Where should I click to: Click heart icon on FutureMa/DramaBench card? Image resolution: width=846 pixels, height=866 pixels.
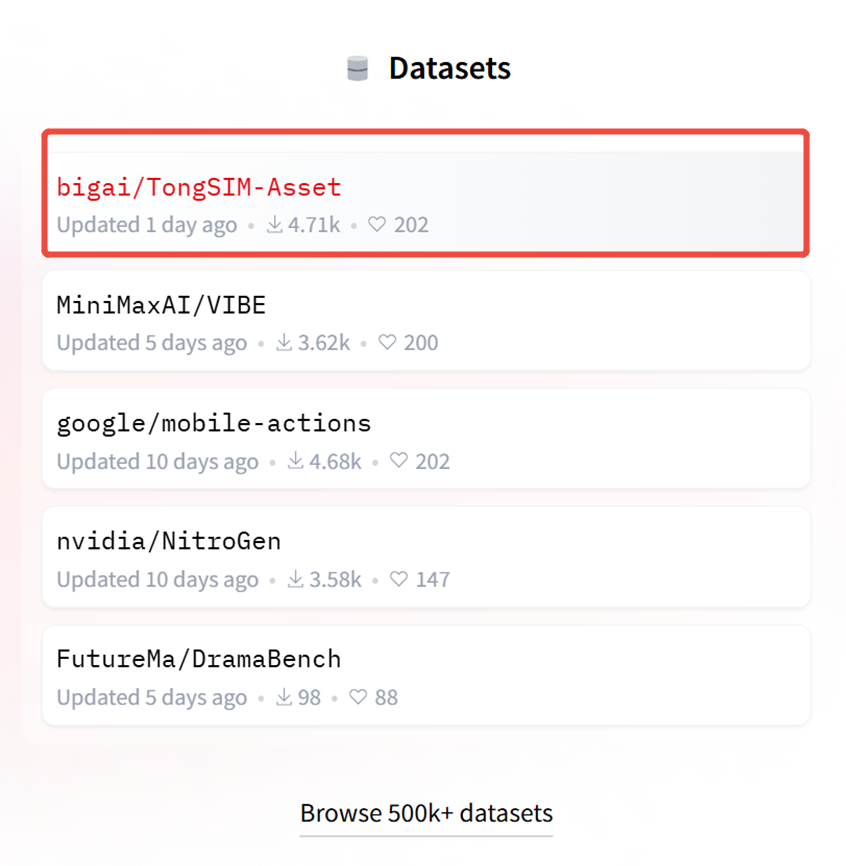358,697
